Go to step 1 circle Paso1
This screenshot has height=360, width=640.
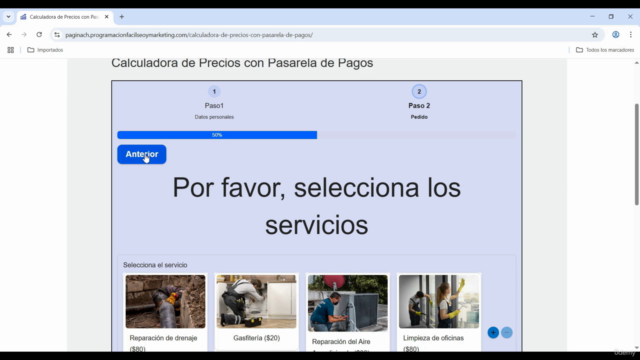(x=214, y=91)
